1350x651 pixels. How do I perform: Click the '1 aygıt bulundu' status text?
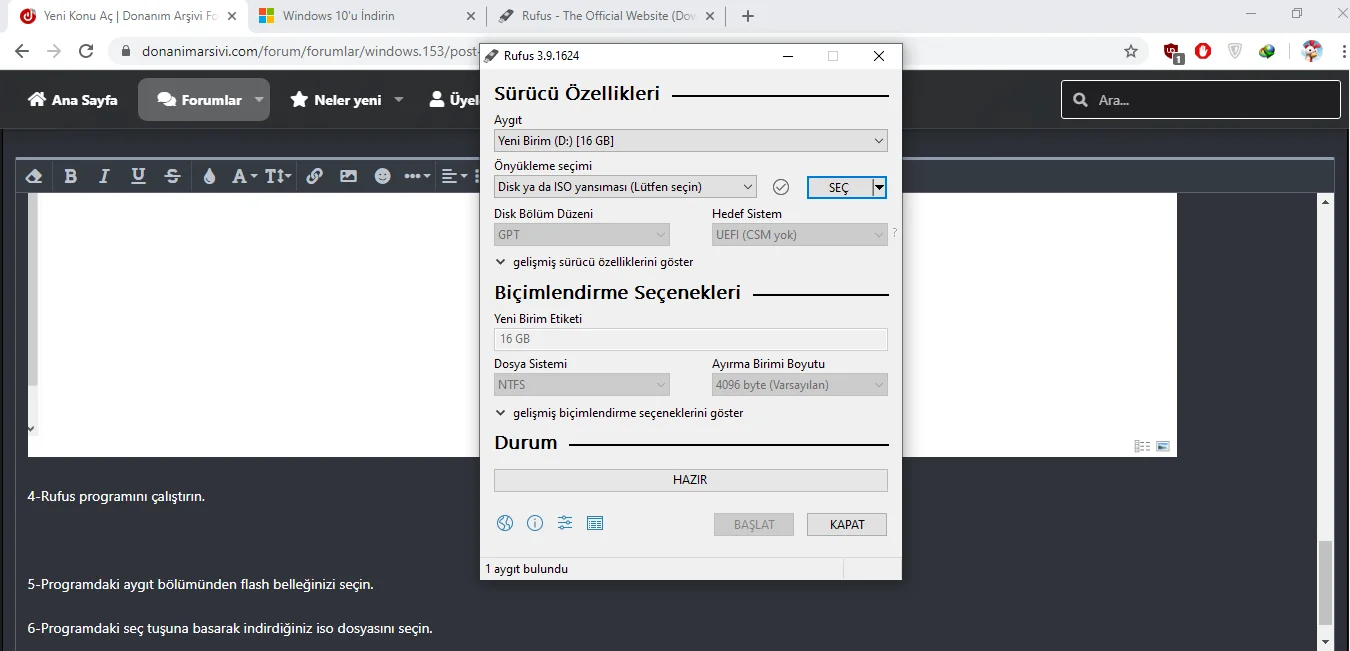pyautogui.click(x=527, y=569)
